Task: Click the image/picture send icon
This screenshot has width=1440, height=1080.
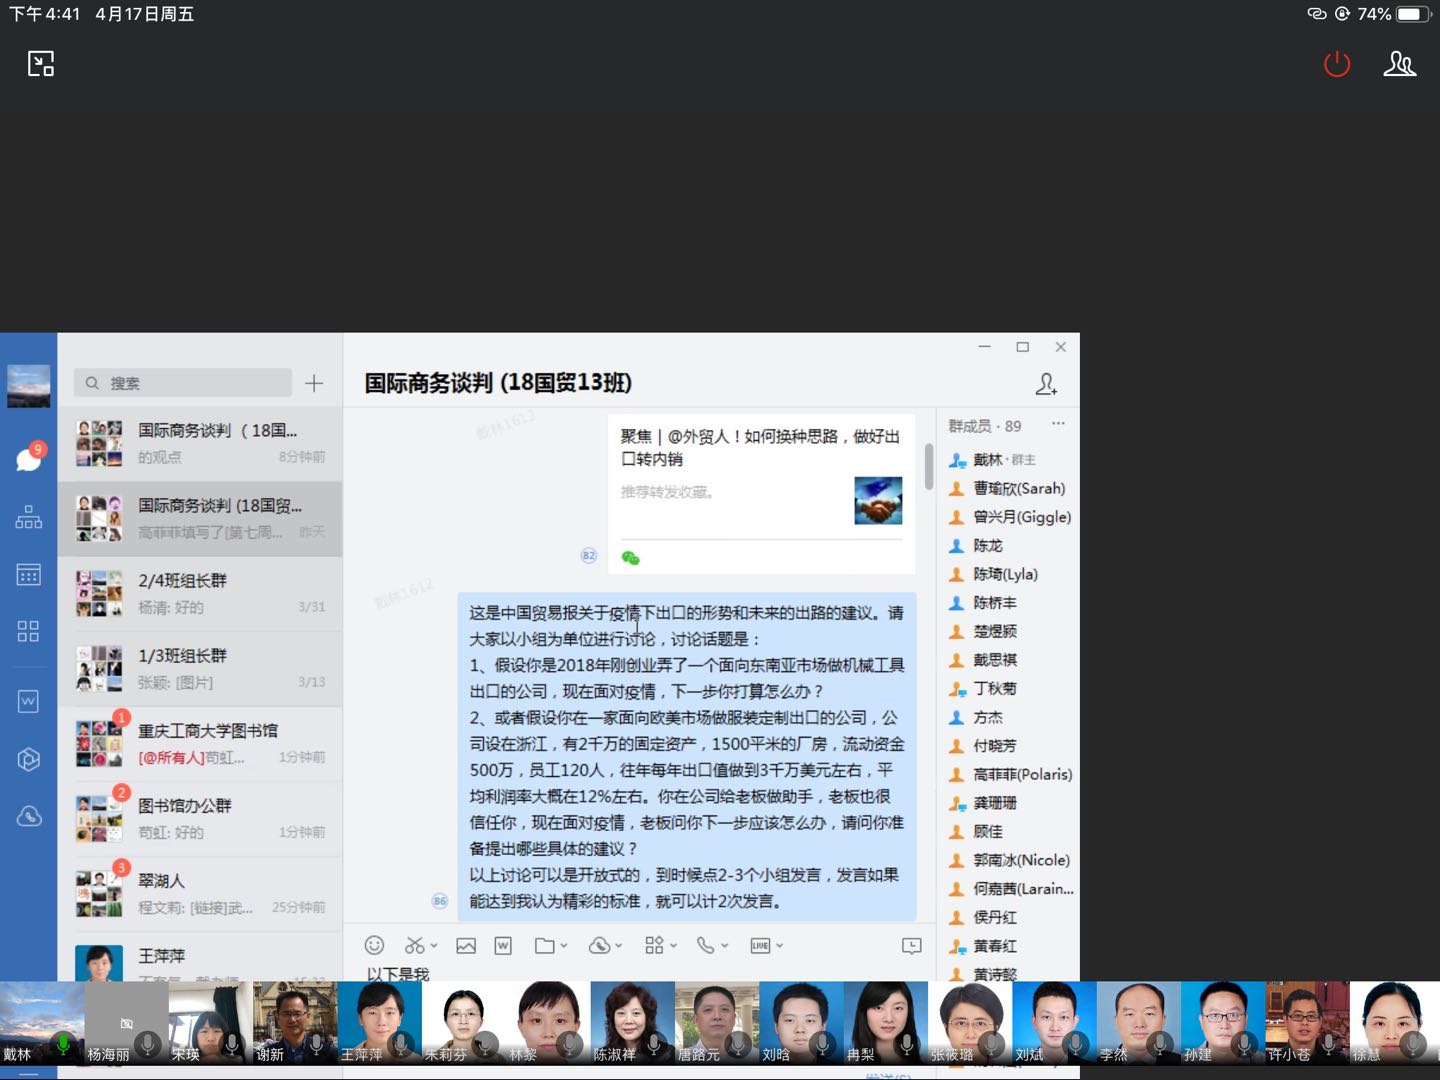Action: point(466,945)
